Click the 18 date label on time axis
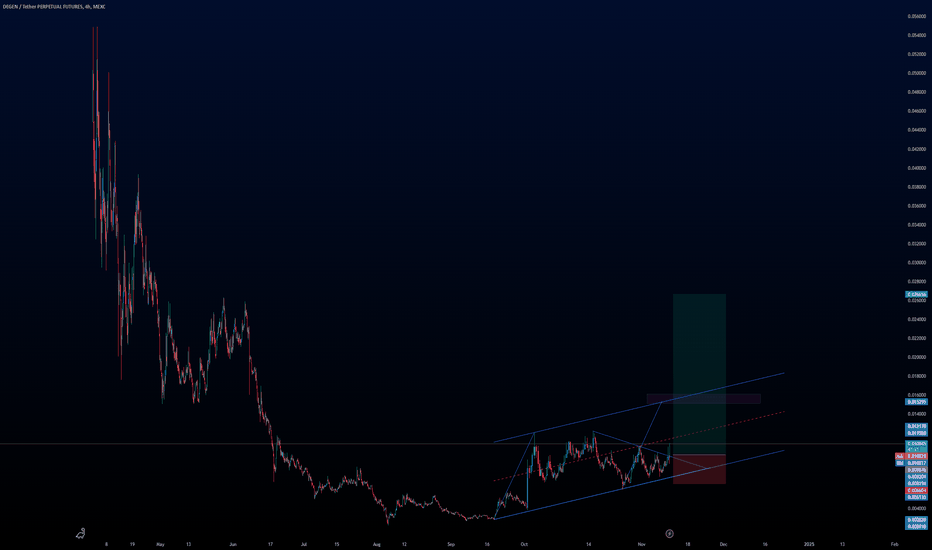This screenshot has width=932, height=550. 688,544
